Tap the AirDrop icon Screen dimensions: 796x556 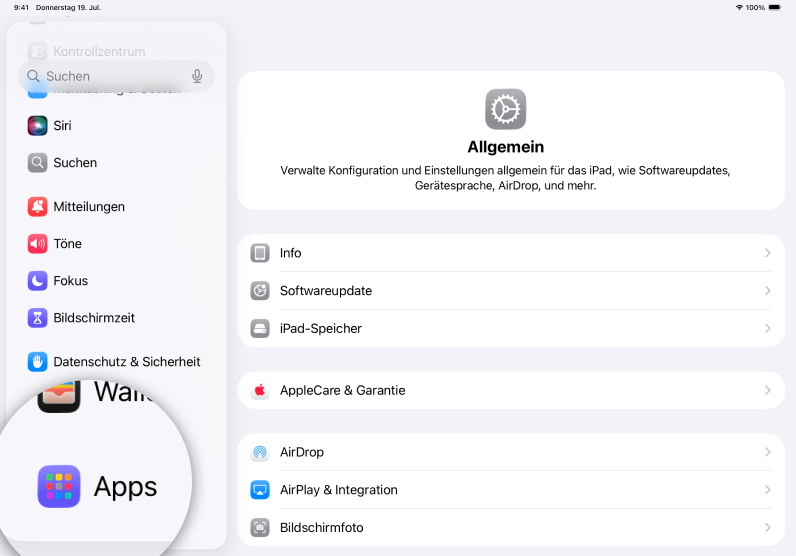(x=260, y=452)
